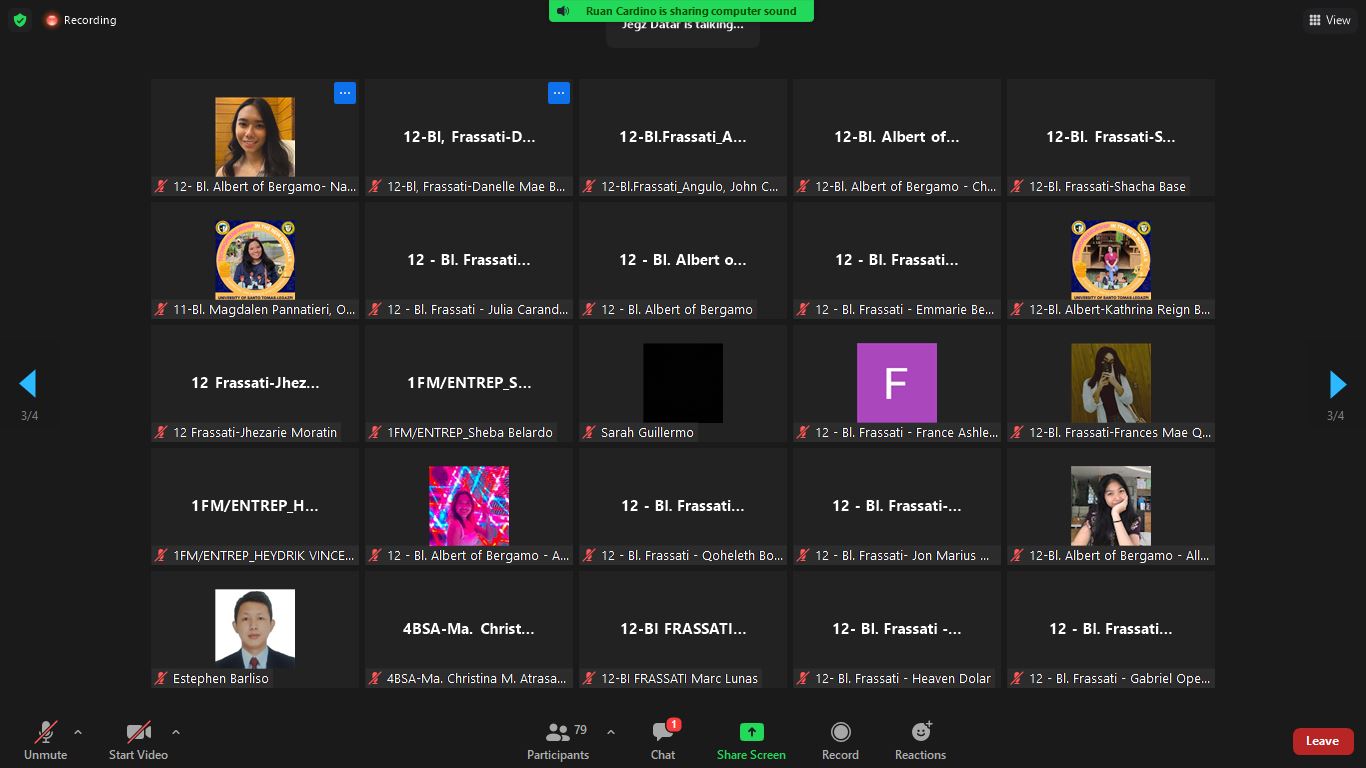This screenshot has height=768, width=1366.
Task: Click the speaker icon in sharing banner
Action: [563, 11]
